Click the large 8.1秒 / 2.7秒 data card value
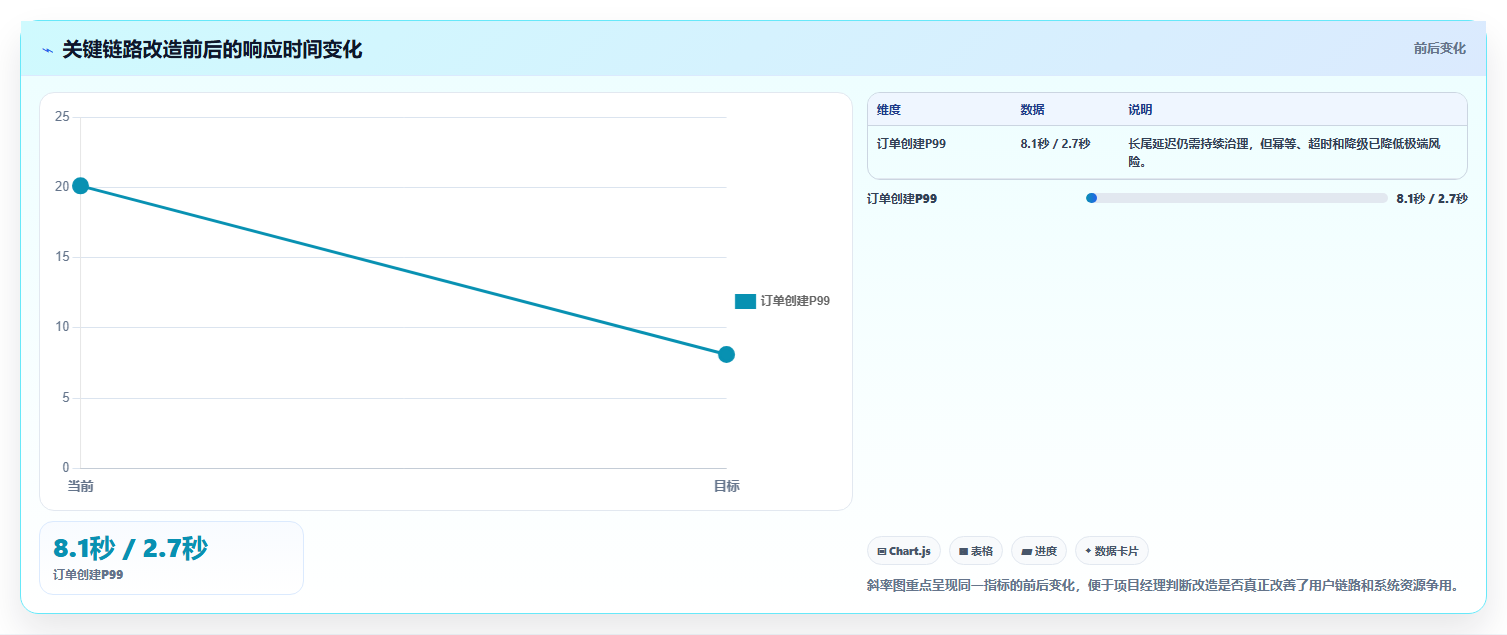The image size is (1507, 635). click(x=130, y=548)
